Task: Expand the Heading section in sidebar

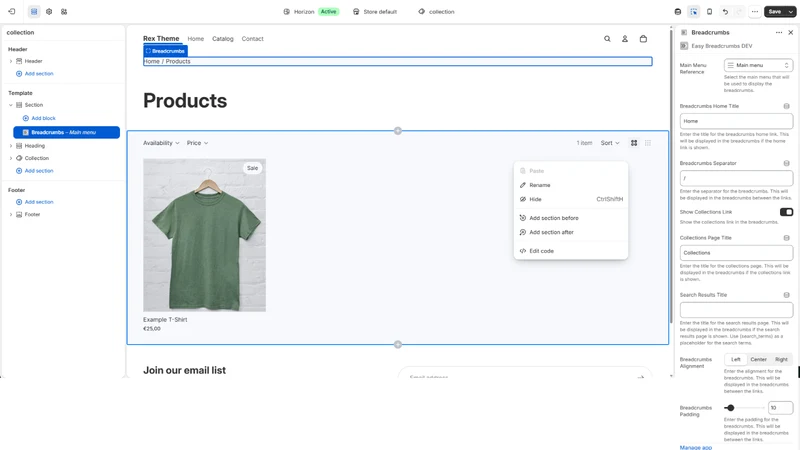Action: 11,146
